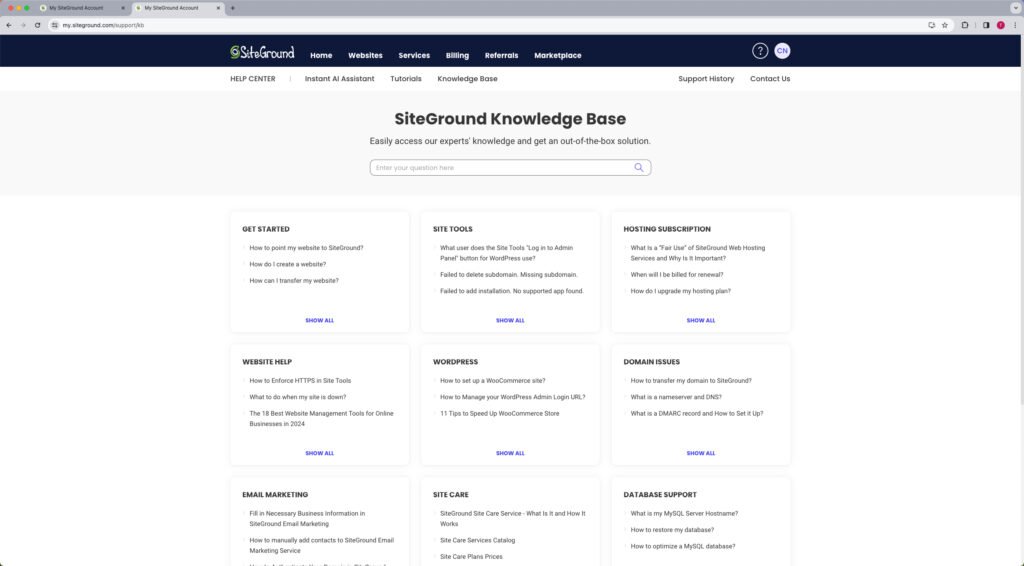This screenshot has height=566, width=1024.
Task: Open browser extensions puzzle icon
Action: click(965, 25)
